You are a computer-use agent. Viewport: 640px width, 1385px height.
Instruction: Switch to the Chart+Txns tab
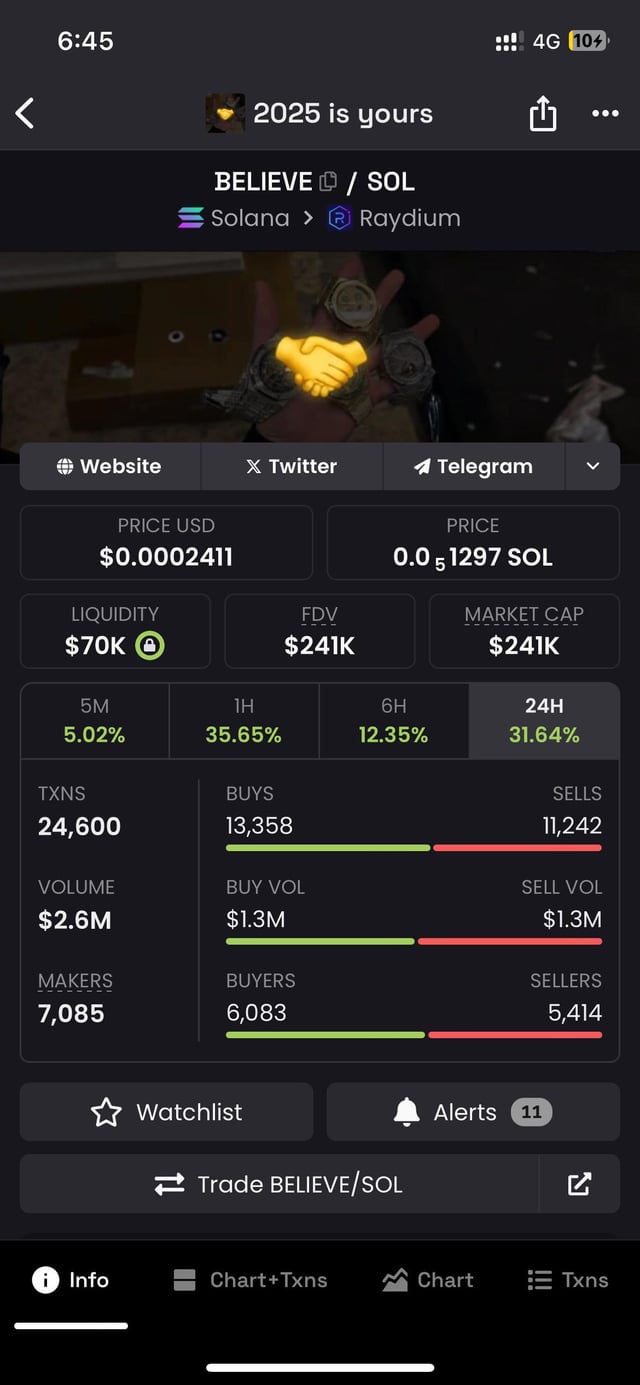click(x=250, y=1280)
